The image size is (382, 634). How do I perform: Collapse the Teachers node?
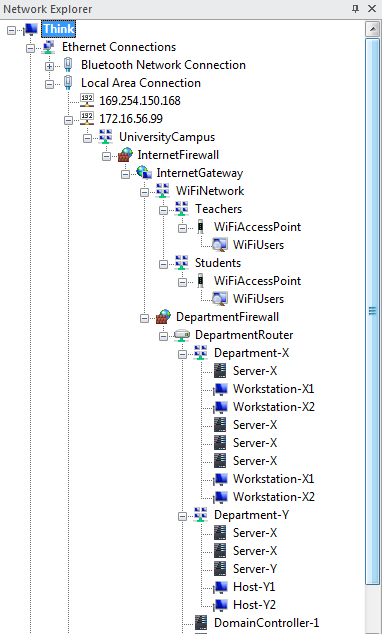pos(163,210)
